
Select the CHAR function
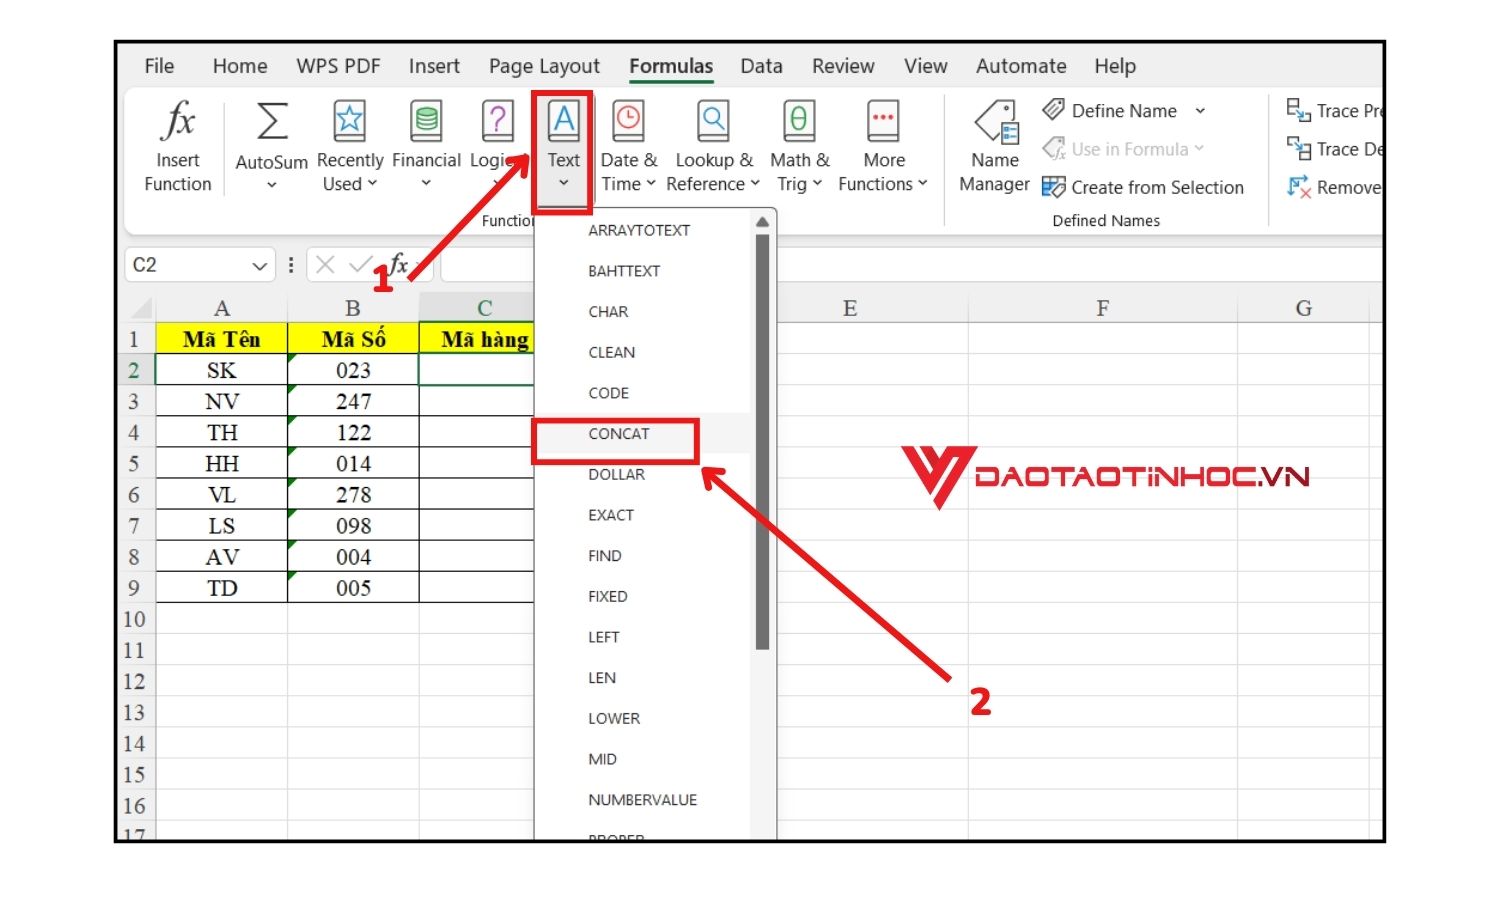(x=642, y=312)
